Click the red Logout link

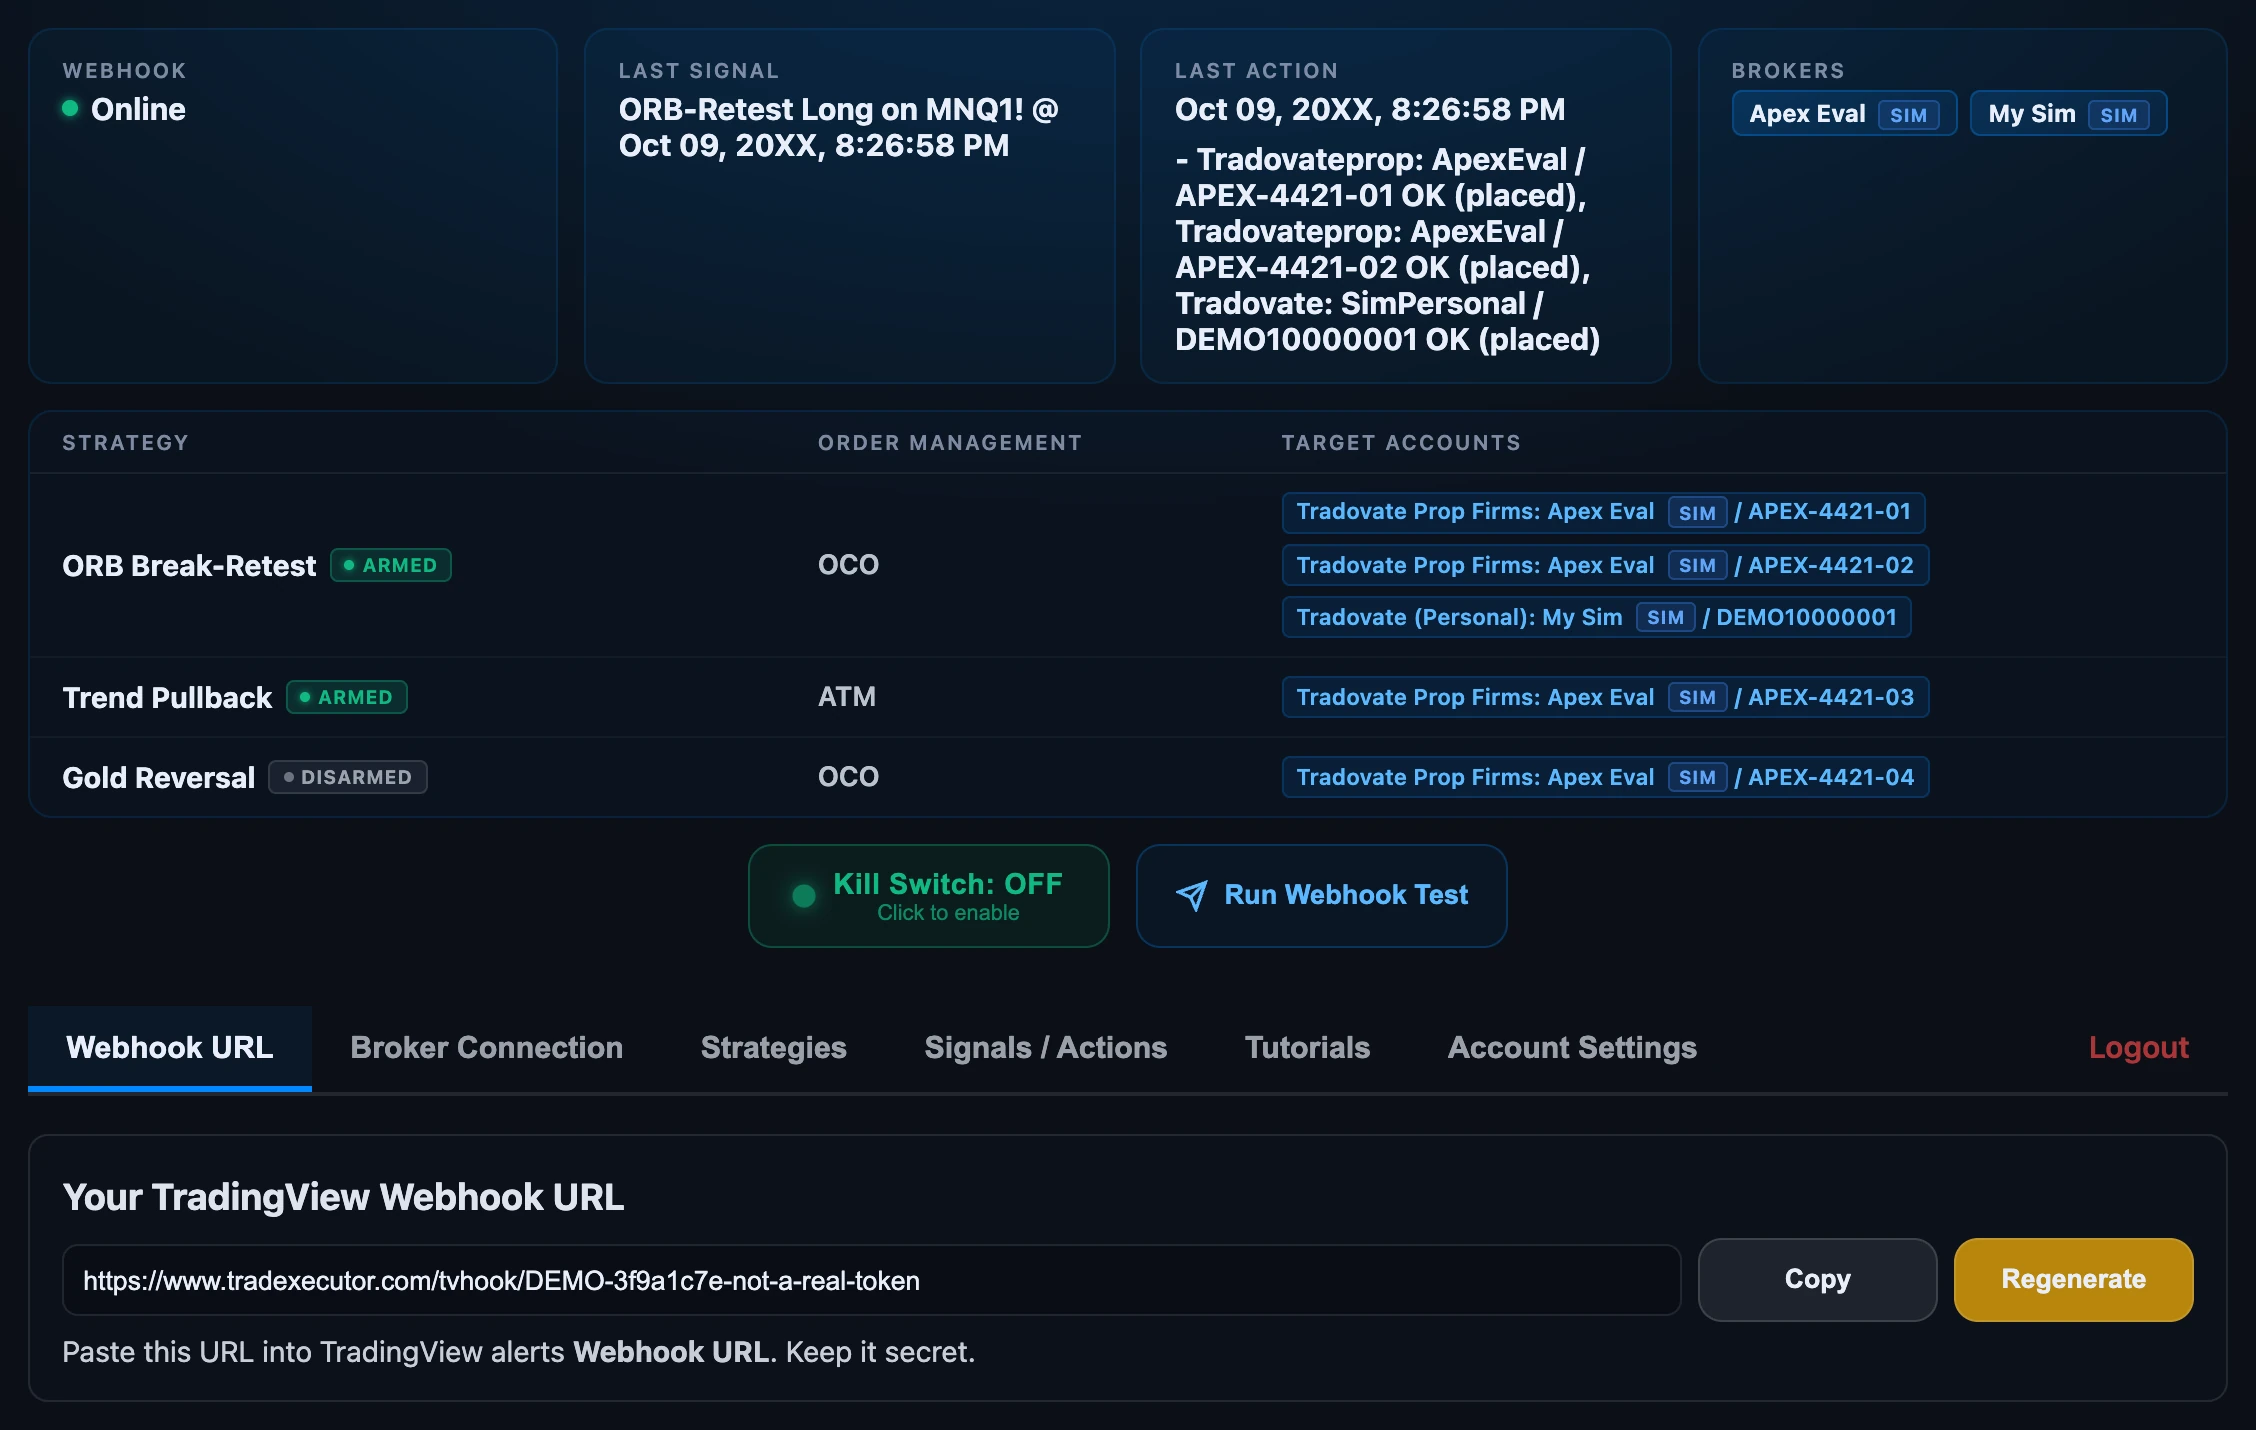2138,1047
